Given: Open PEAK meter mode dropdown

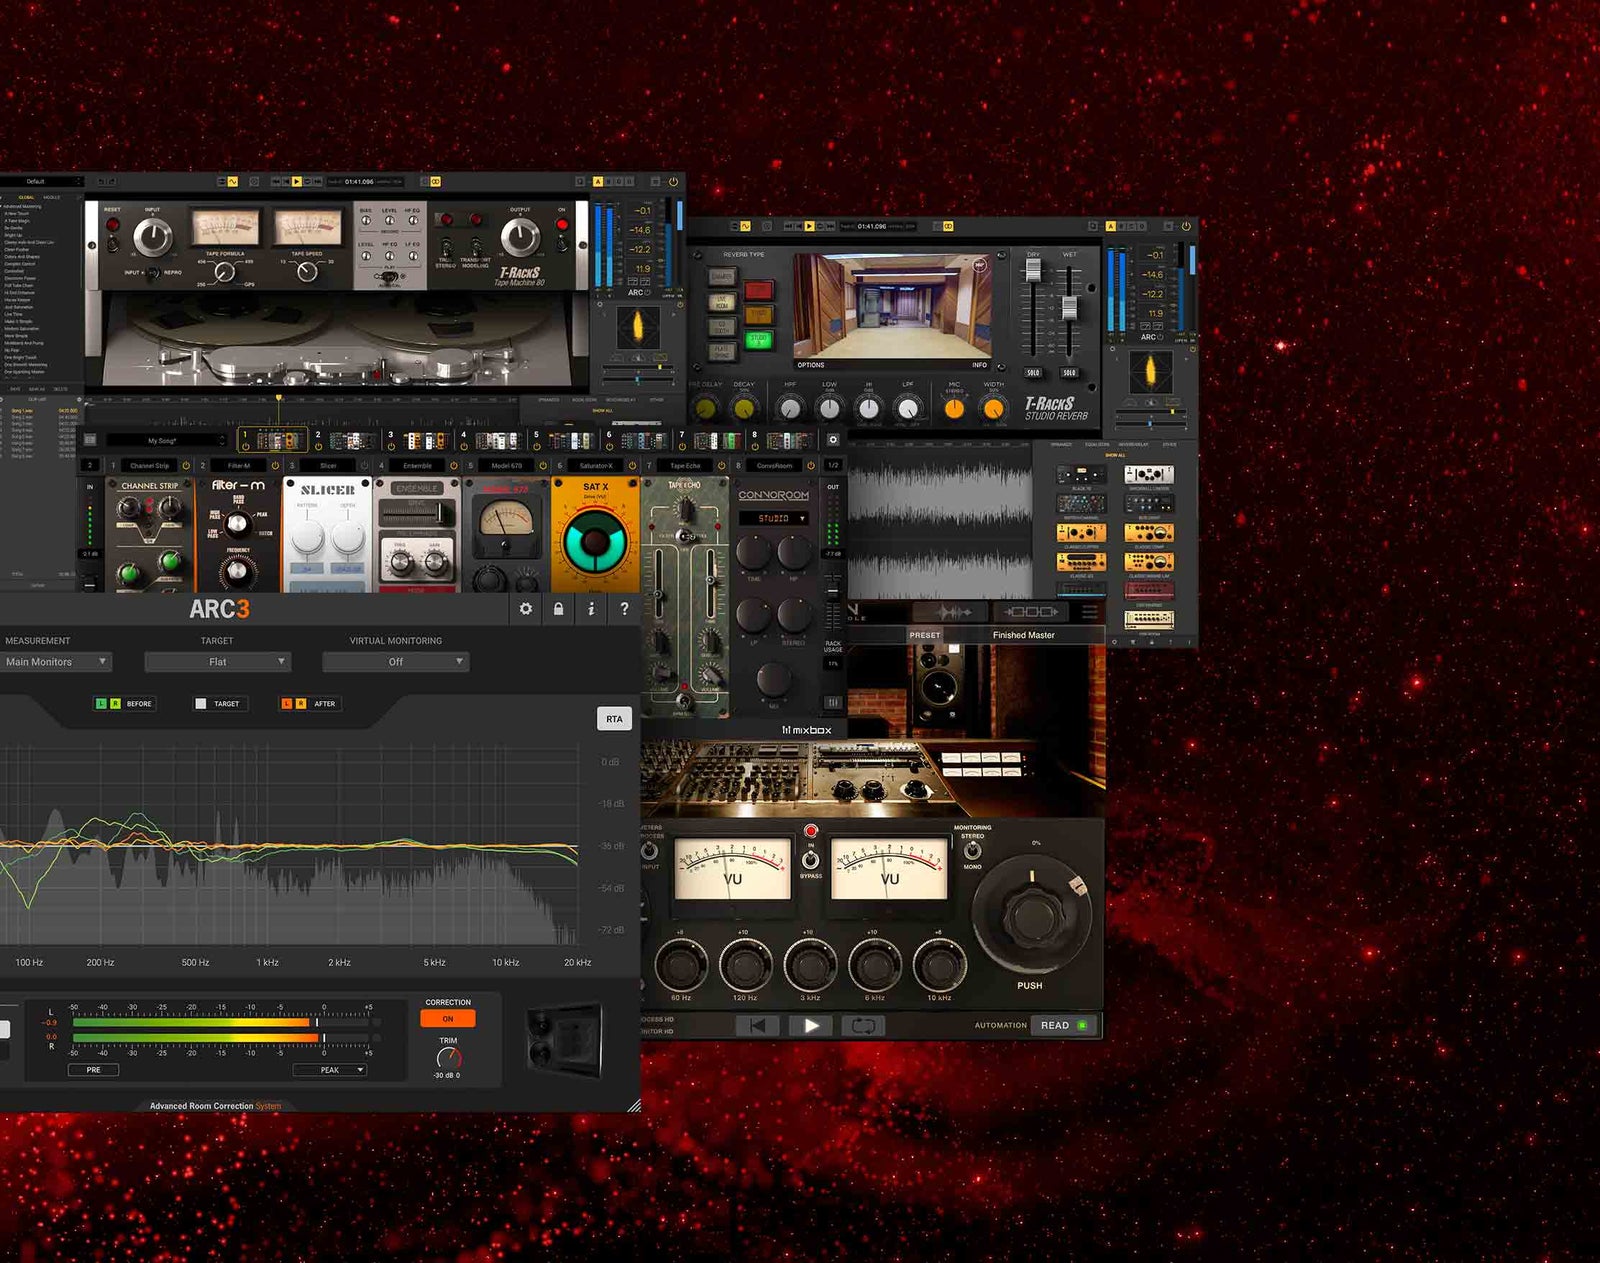Looking at the screenshot, I should tap(330, 1070).
